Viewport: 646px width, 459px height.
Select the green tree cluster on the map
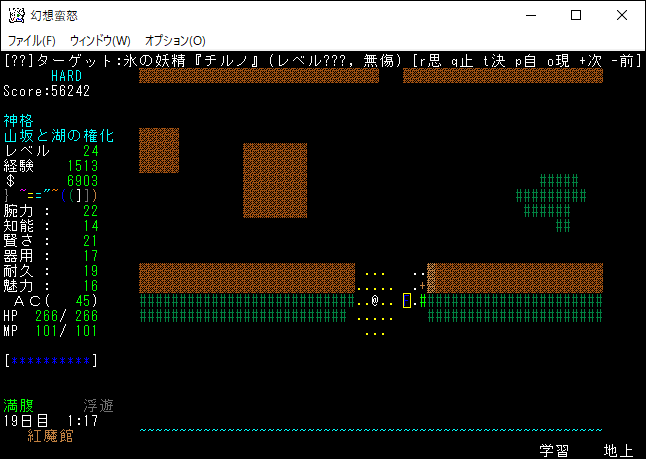pyautogui.click(x=550, y=196)
